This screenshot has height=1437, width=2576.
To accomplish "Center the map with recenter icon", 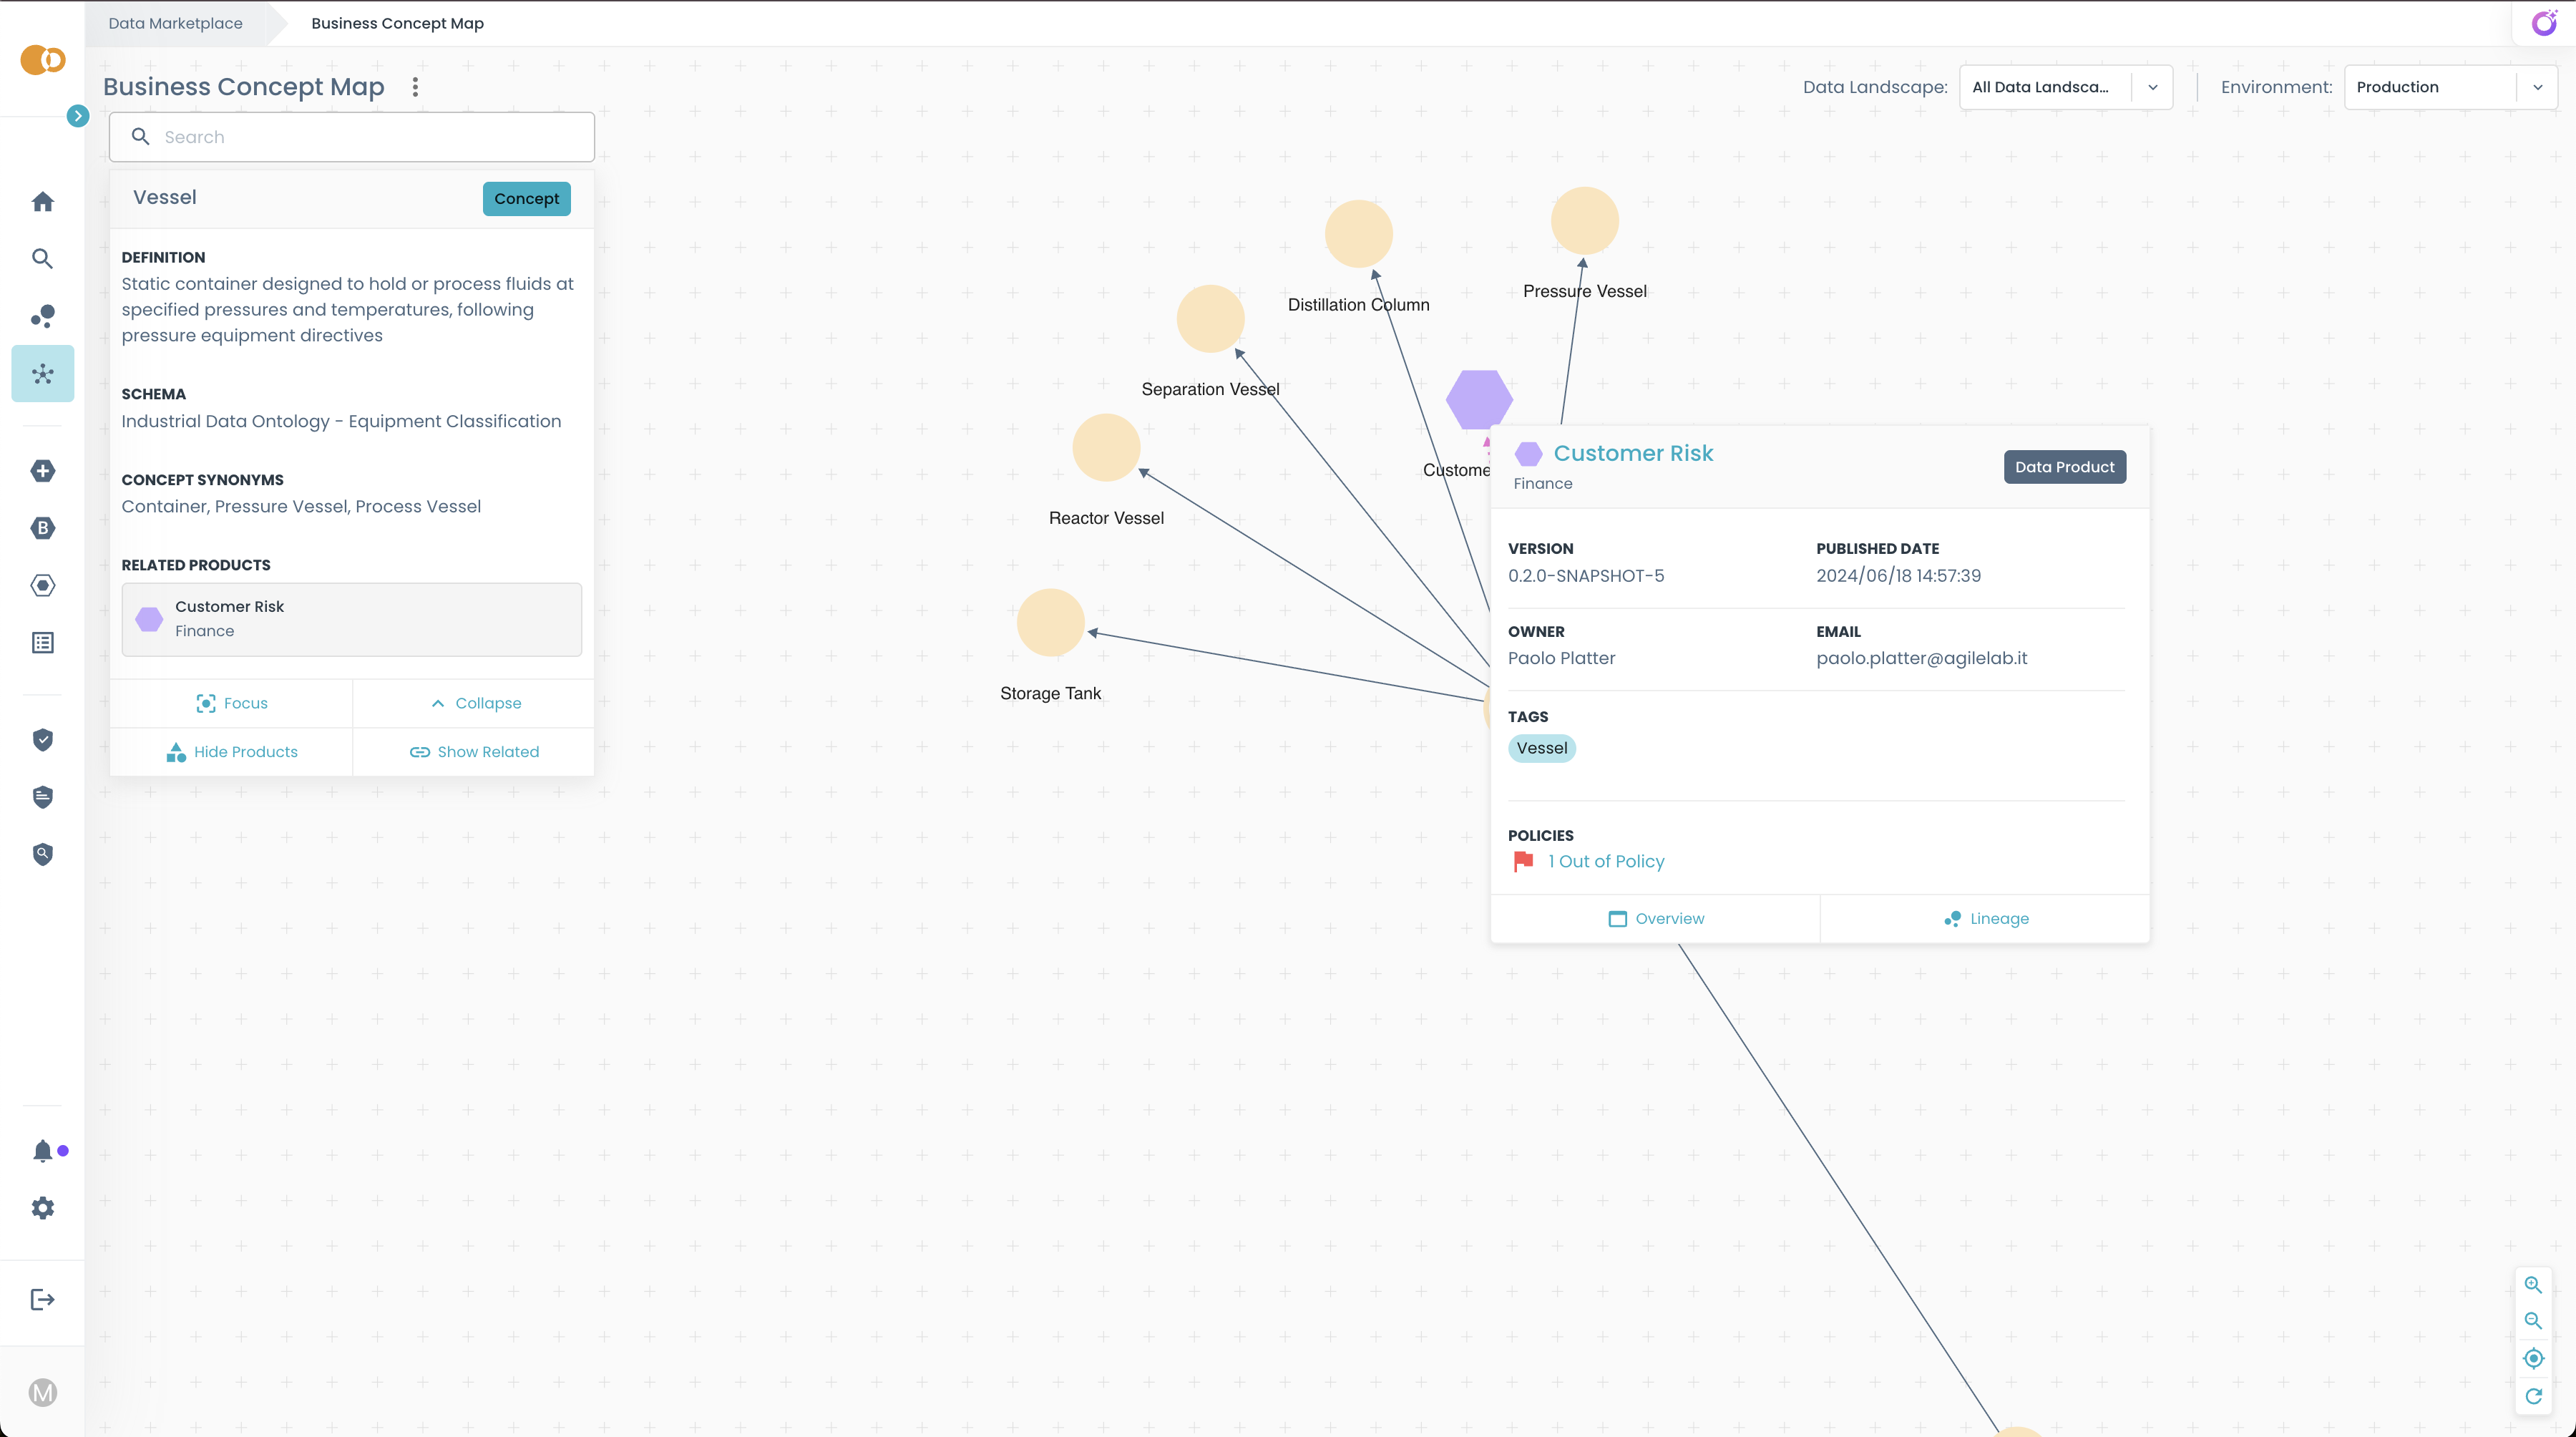I will click(2533, 1358).
